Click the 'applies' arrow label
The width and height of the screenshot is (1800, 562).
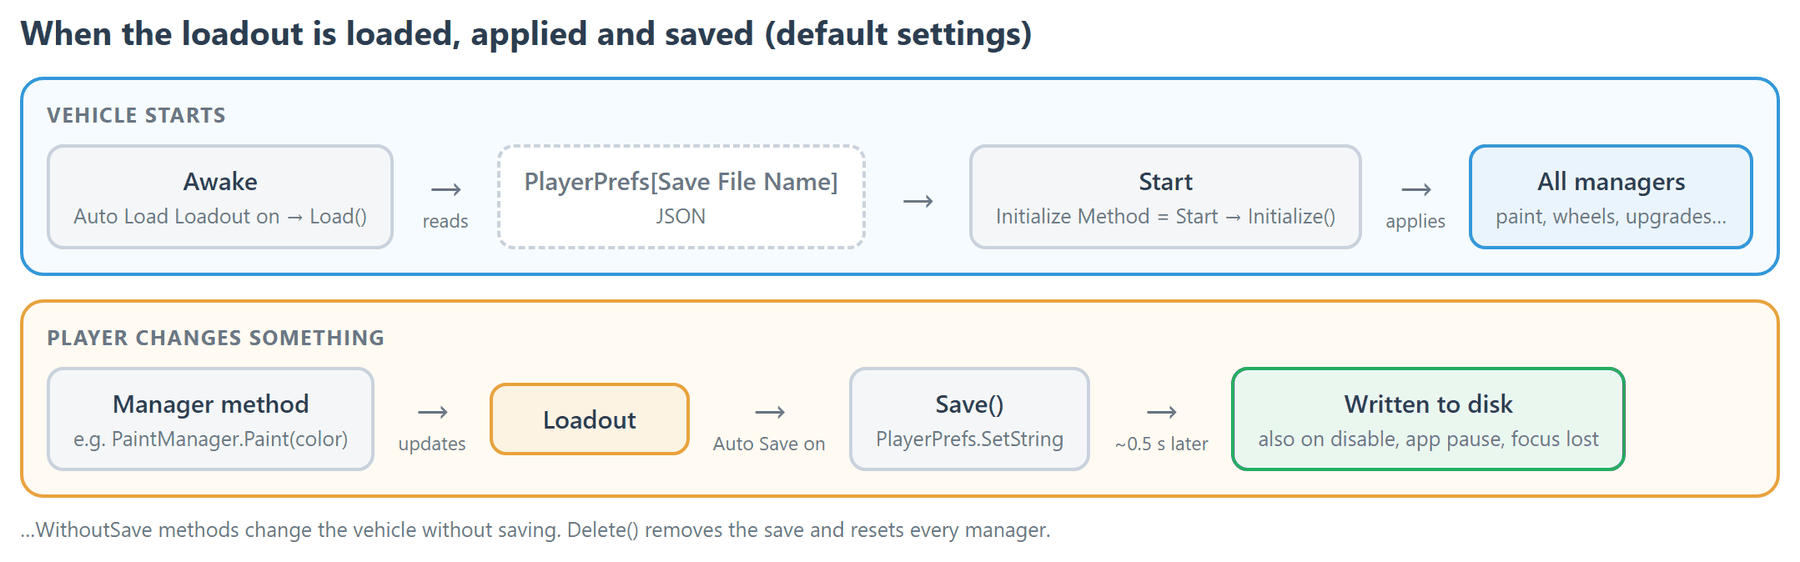1415,221
